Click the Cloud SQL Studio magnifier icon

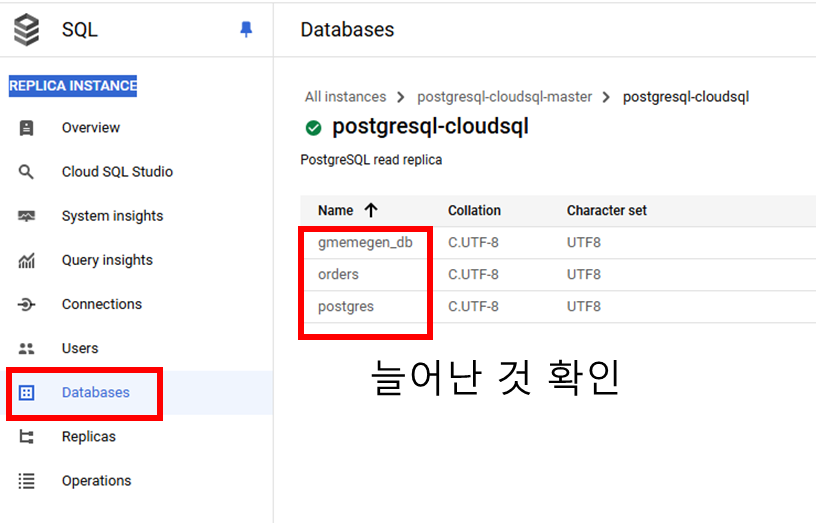(x=27, y=172)
